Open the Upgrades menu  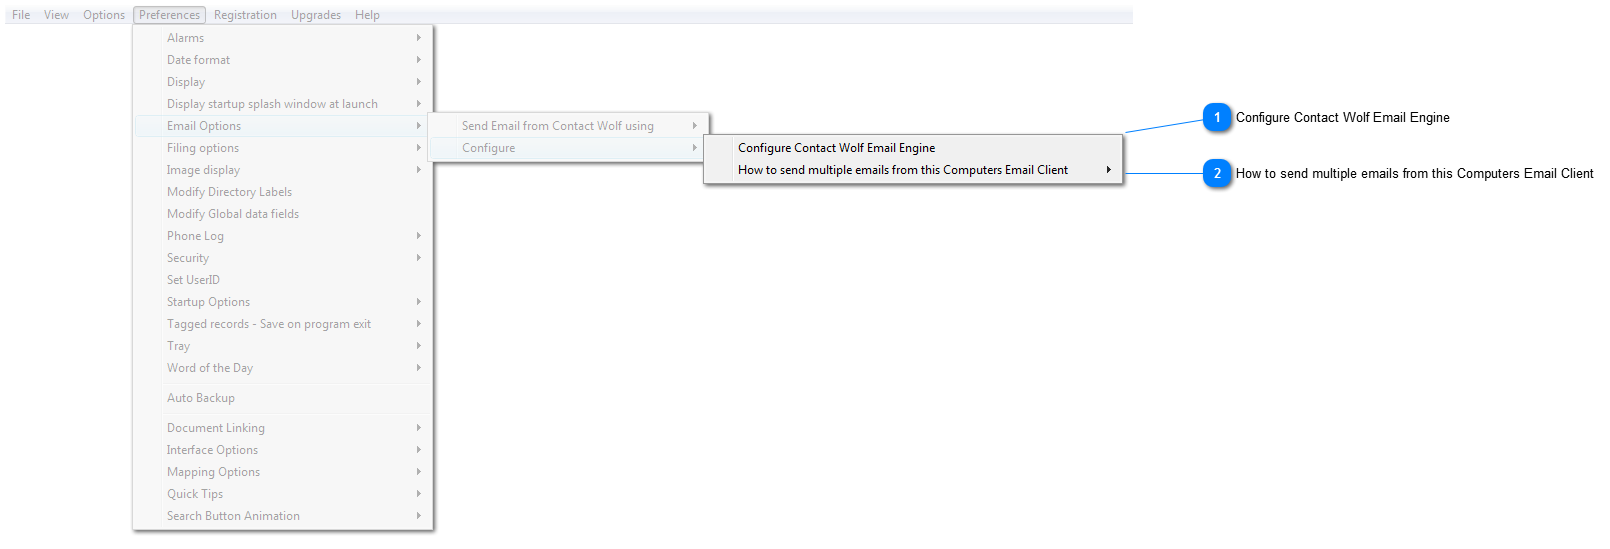click(x=316, y=15)
